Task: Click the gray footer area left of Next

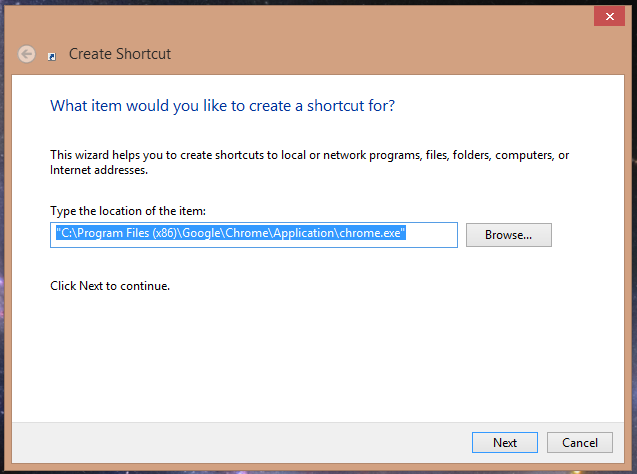Action: tap(250, 442)
